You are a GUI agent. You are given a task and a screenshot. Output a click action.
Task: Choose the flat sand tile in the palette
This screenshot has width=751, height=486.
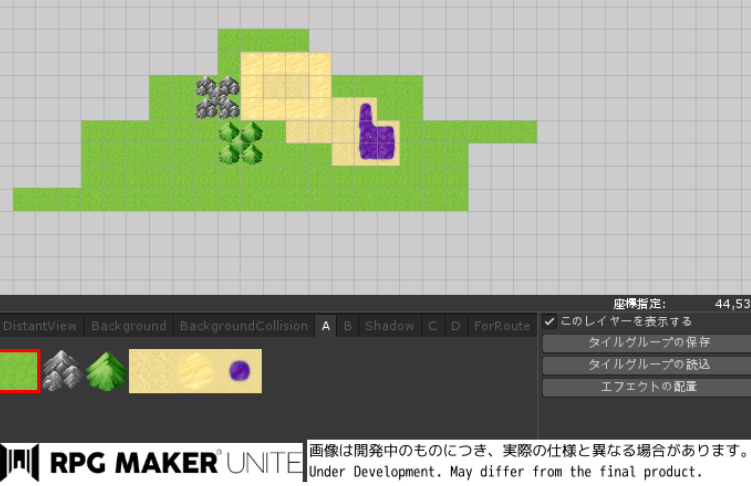click(x=150, y=371)
